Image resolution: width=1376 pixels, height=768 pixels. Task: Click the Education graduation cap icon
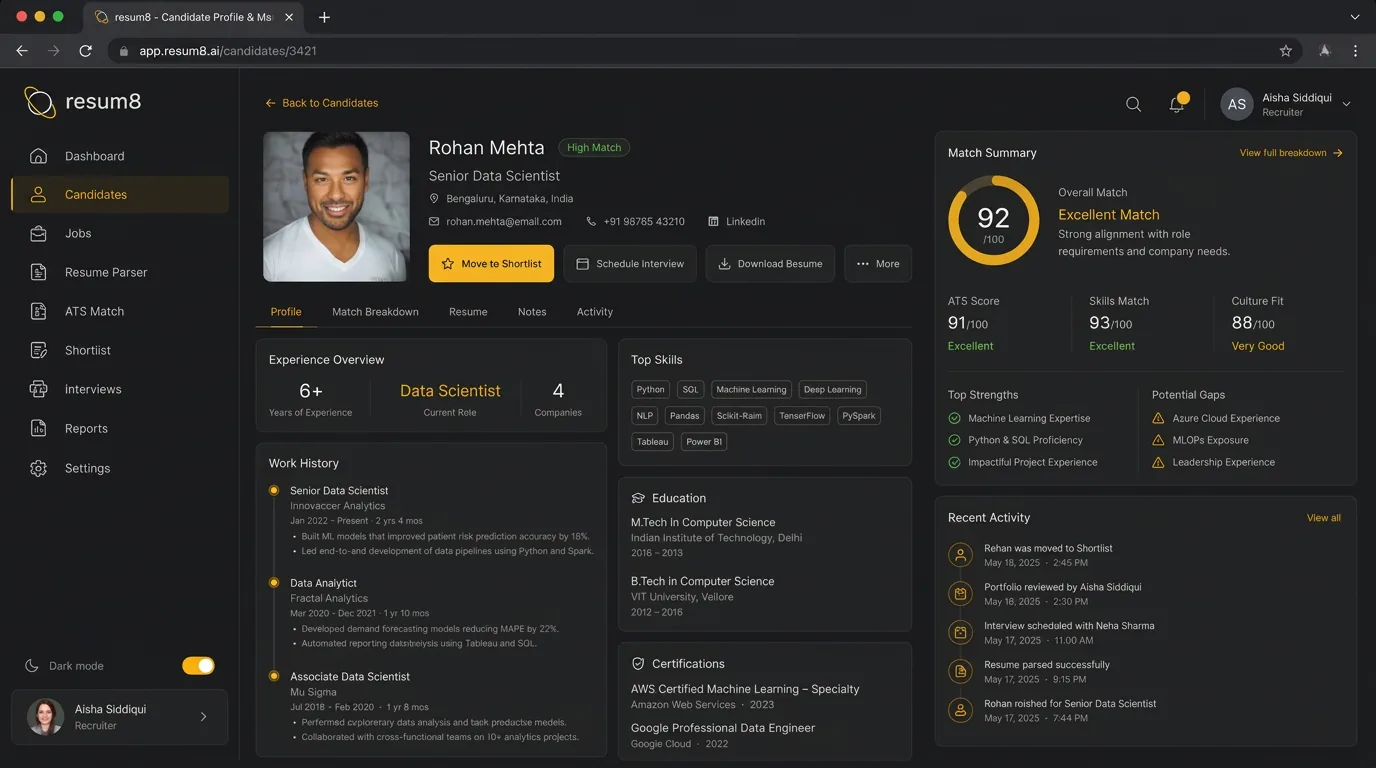[x=638, y=498]
